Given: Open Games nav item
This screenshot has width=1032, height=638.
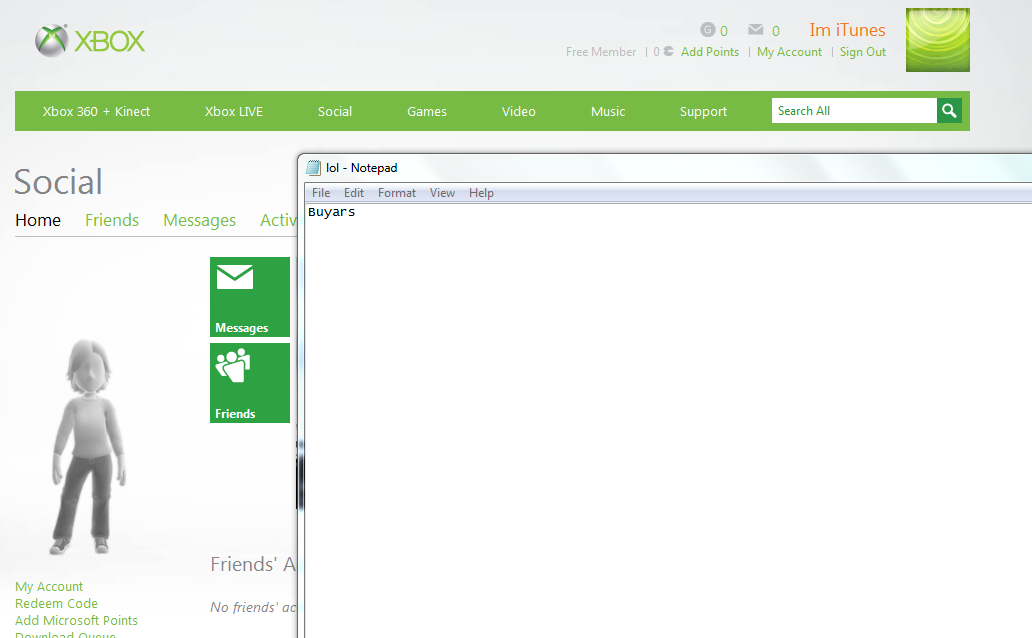Looking at the screenshot, I should coord(426,111).
